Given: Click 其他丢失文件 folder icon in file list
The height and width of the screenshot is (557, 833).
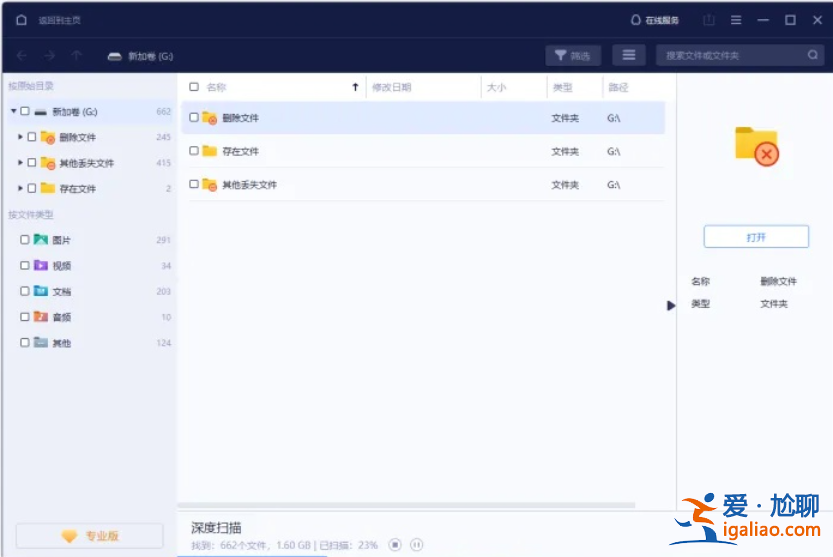Looking at the screenshot, I should click(x=210, y=184).
